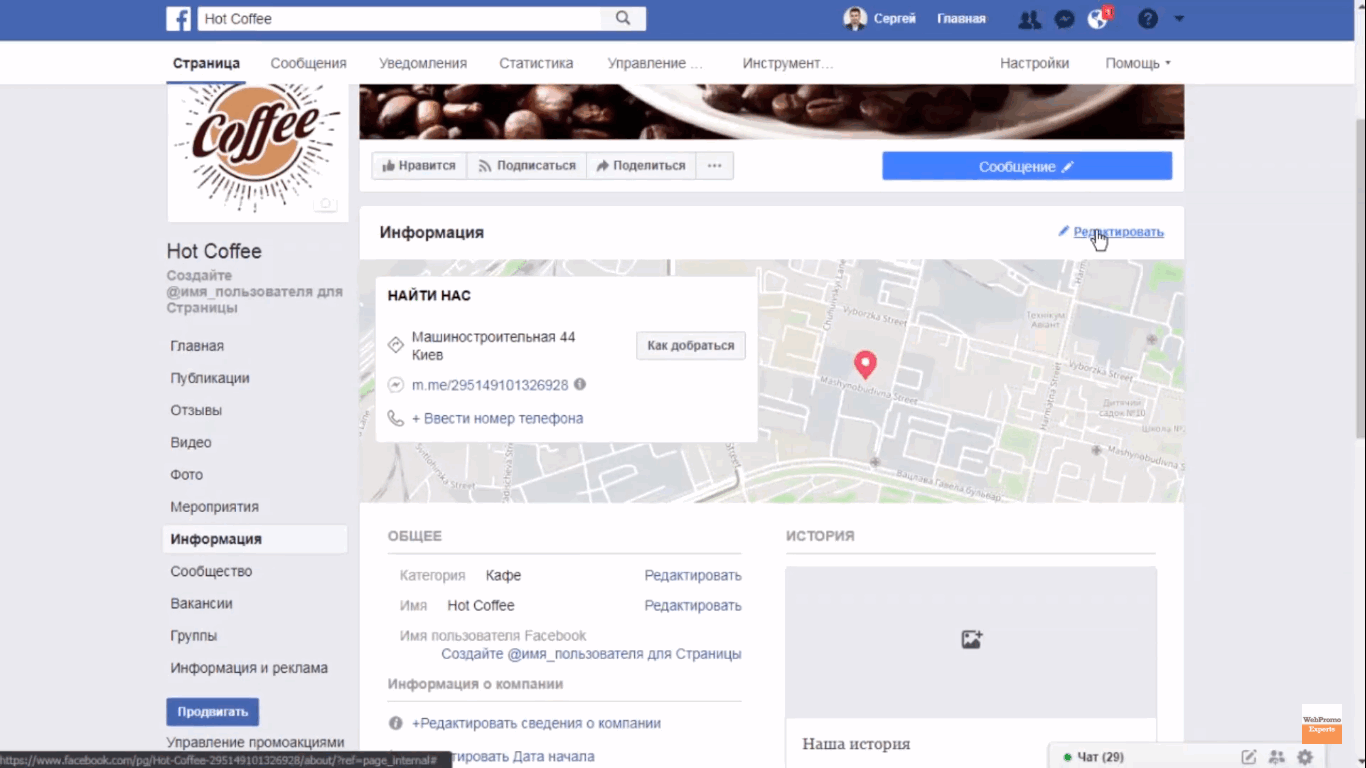Viewport: 1366px width, 768px height.
Task: Click the Hot Coffee search field
Action: coord(399,18)
